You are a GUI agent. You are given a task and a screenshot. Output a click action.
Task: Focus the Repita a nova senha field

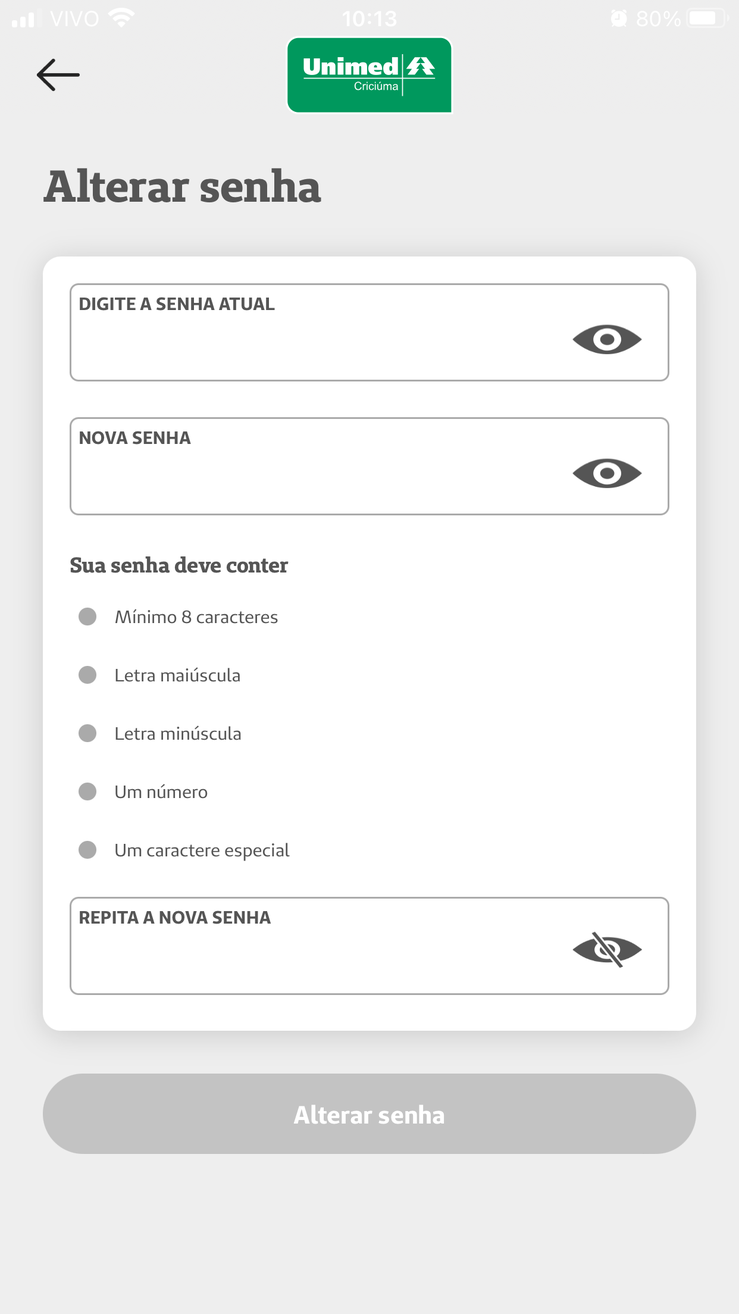(369, 946)
